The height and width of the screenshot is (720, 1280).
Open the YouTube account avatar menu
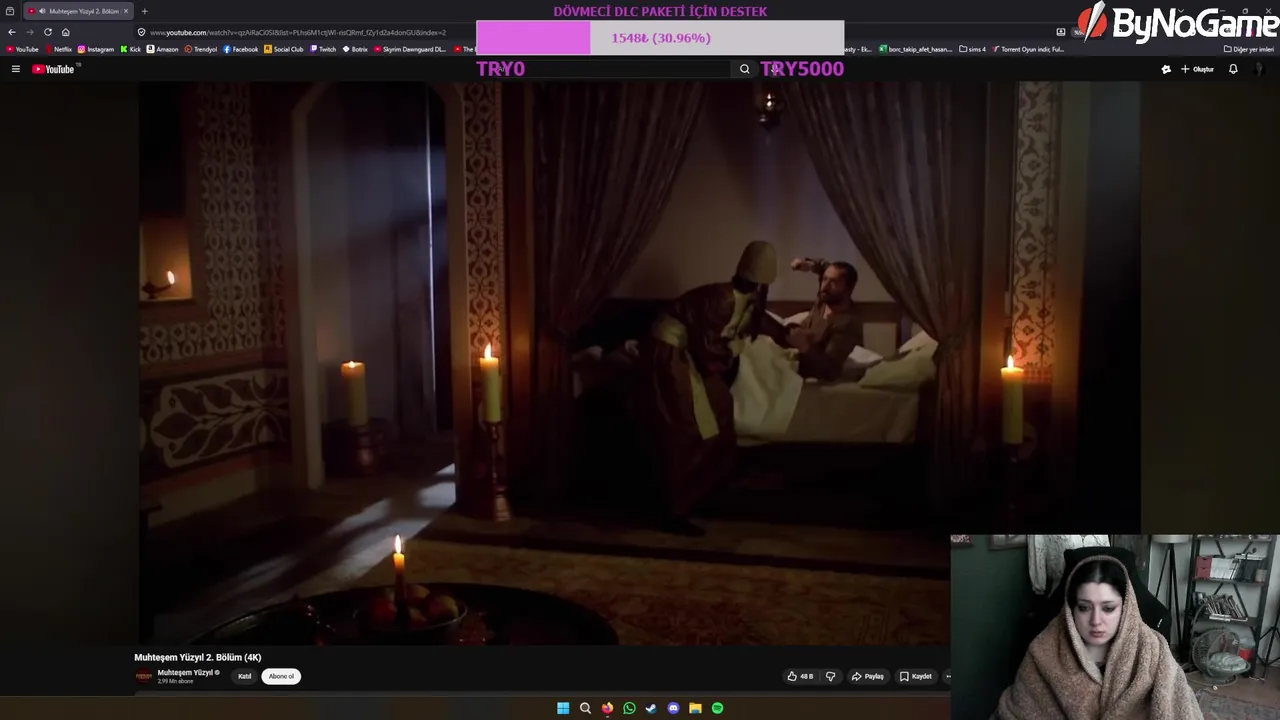1260,69
